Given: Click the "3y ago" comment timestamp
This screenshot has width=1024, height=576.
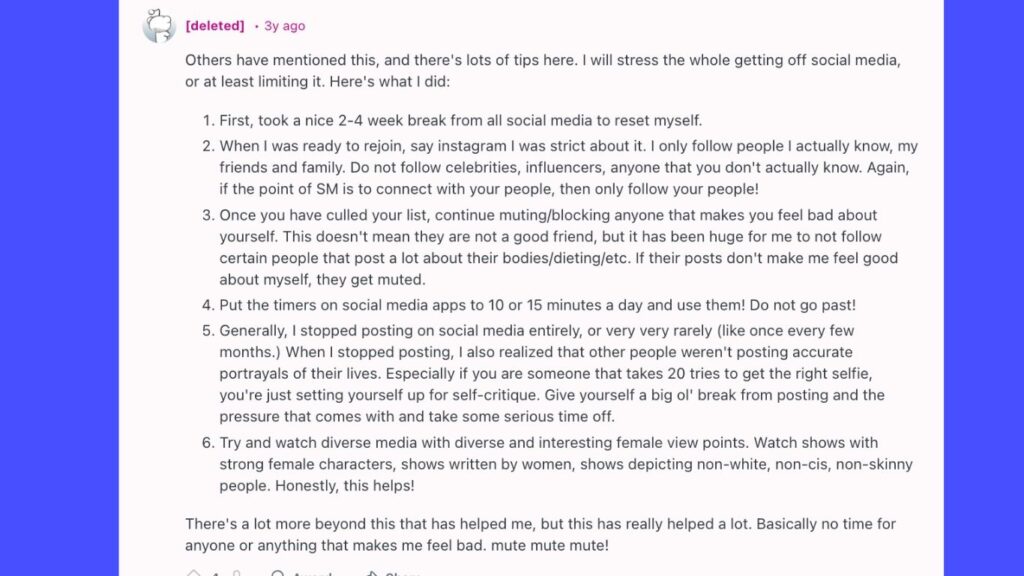Looking at the screenshot, I should pos(285,26).
